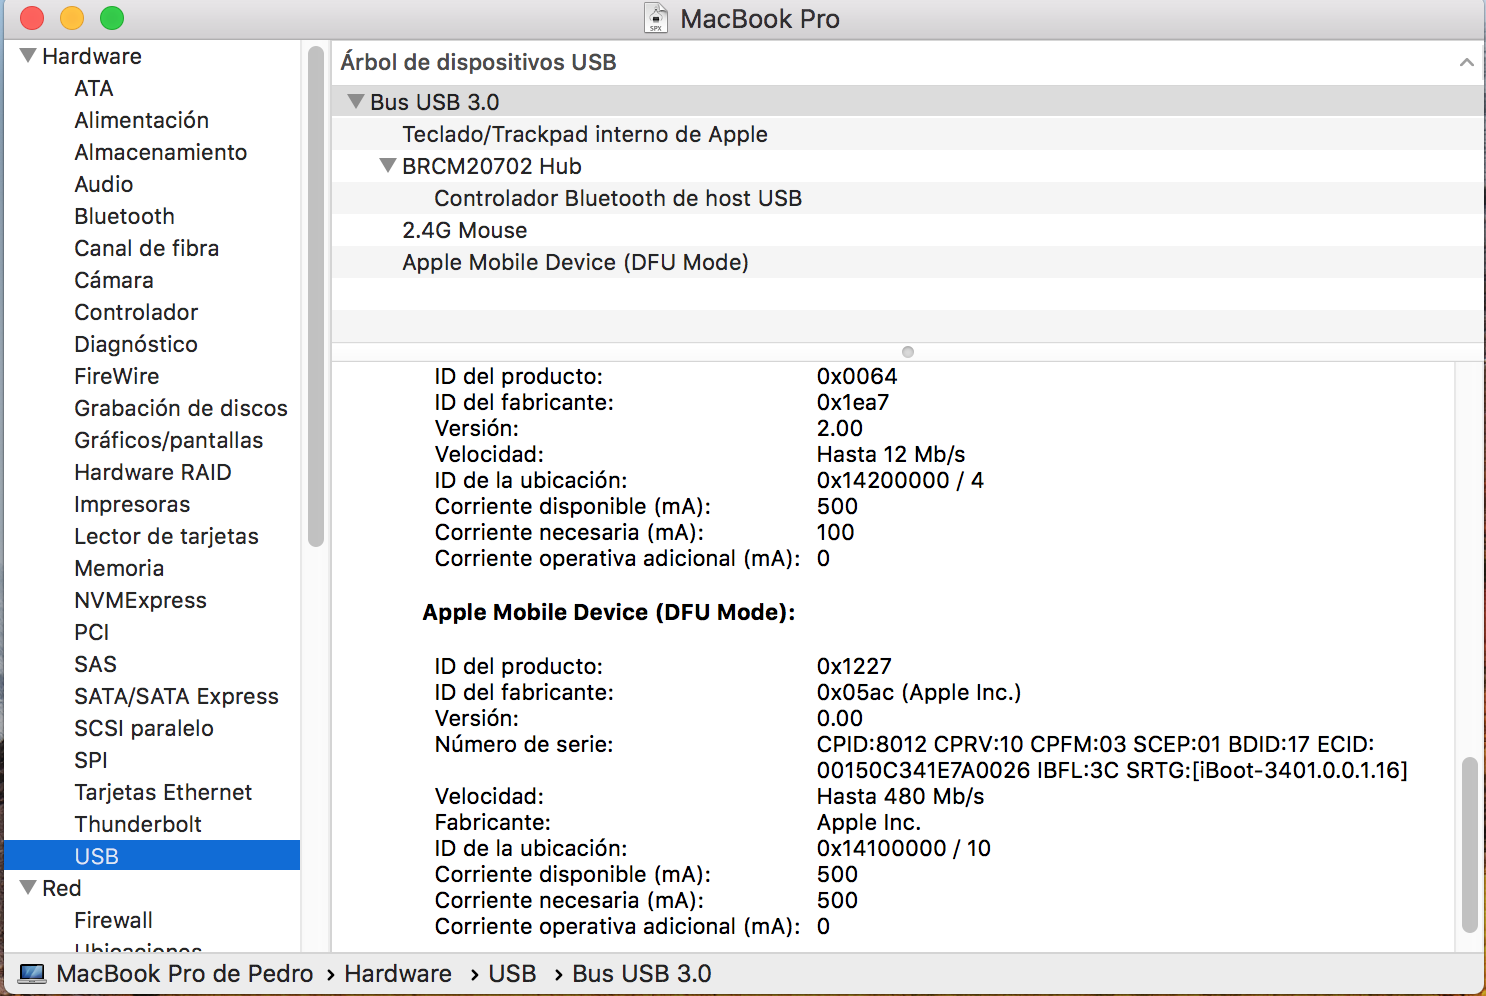1486x996 pixels.
Task: Select the USB sidebar entry
Action: click(96, 856)
